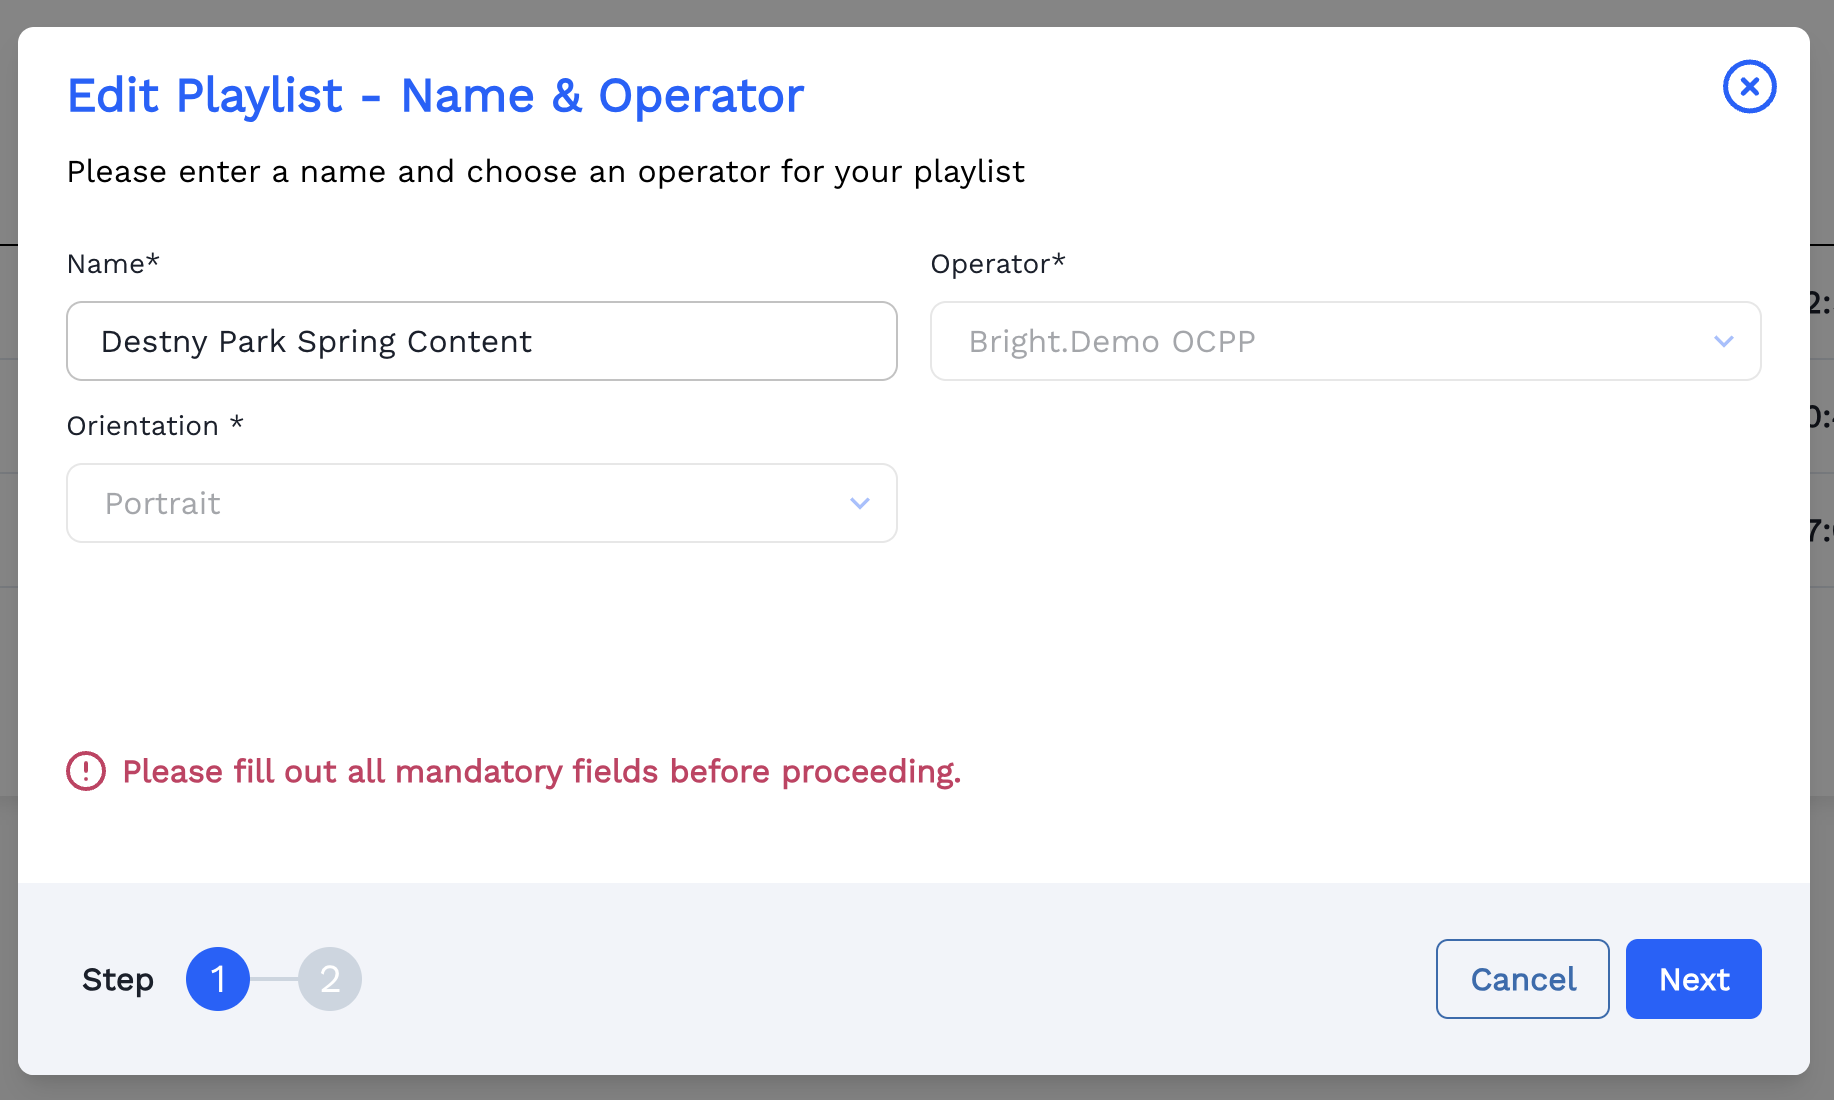The width and height of the screenshot is (1834, 1100).
Task: Click the playlist Name input field
Action: coord(481,341)
